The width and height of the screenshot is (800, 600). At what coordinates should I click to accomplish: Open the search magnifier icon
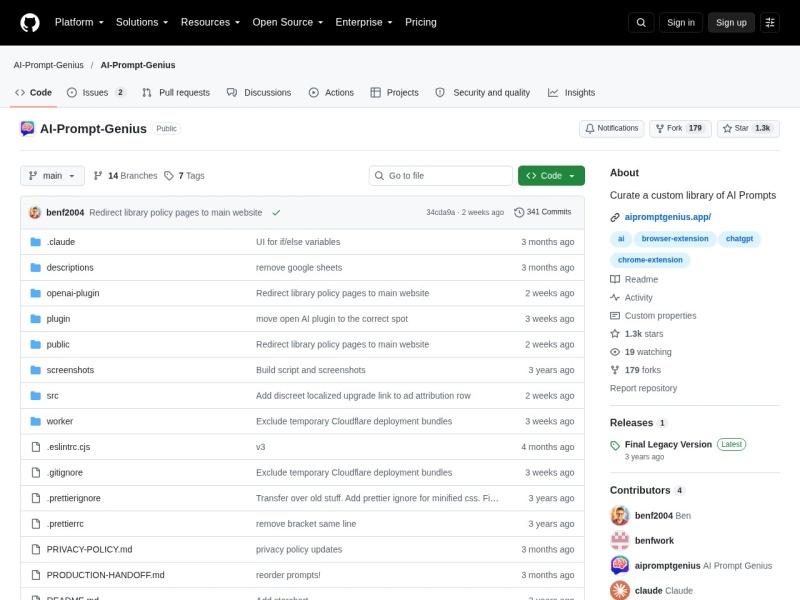click(x=641, y=22)
